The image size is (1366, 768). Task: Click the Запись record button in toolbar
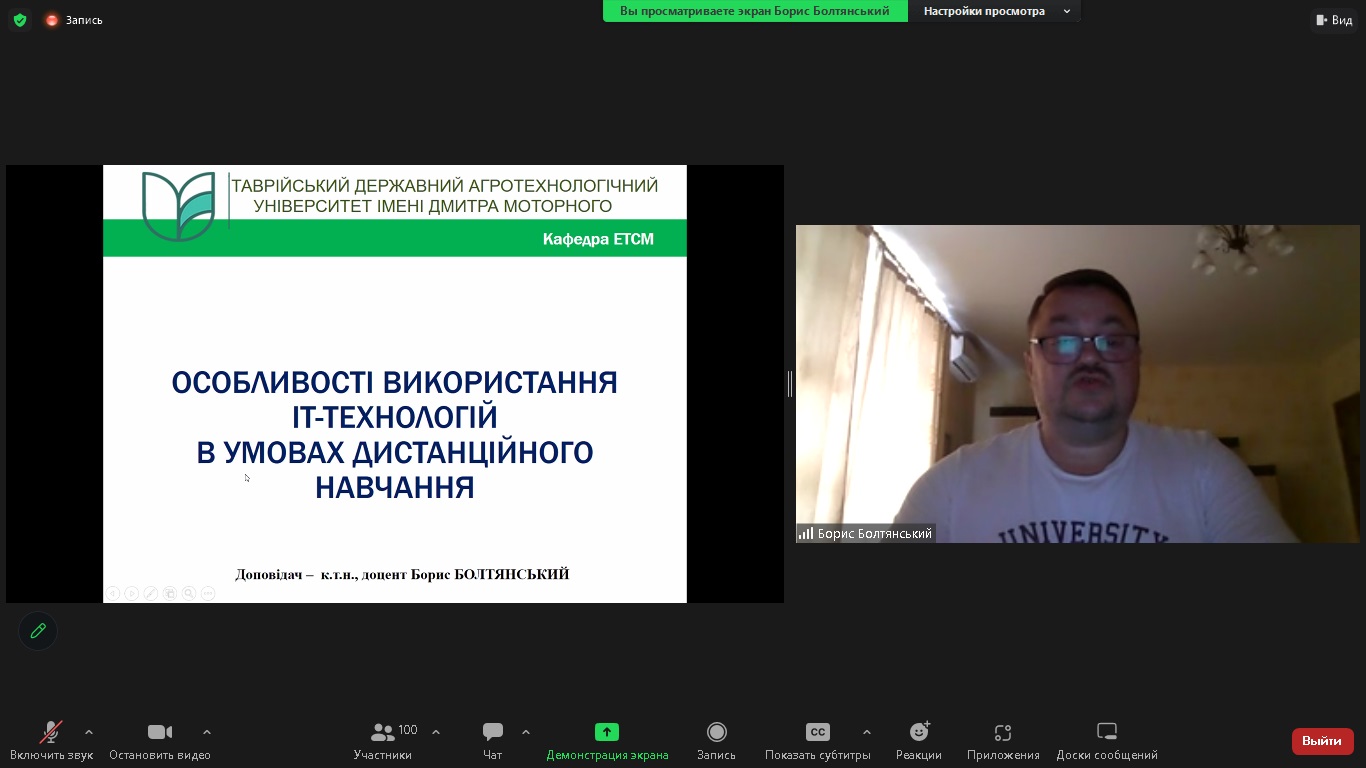click(716, 741)
